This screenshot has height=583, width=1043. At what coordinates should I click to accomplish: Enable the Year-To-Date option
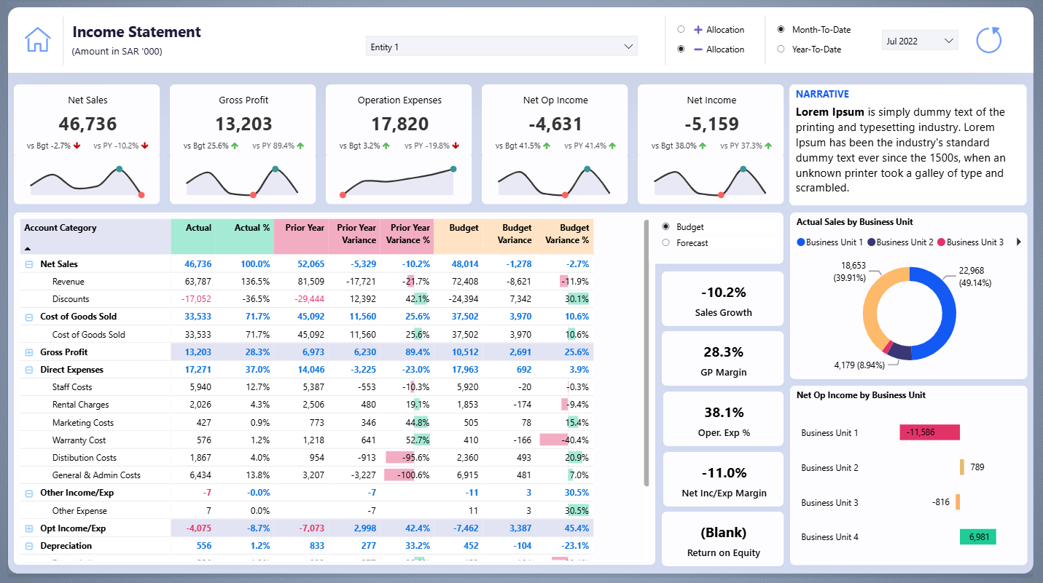(x=782, y=47)
